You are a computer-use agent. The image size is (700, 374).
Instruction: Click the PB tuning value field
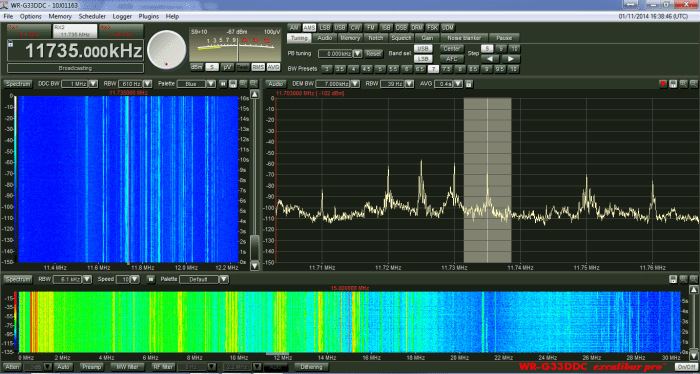pyautogui.click(x=335, y=54)
